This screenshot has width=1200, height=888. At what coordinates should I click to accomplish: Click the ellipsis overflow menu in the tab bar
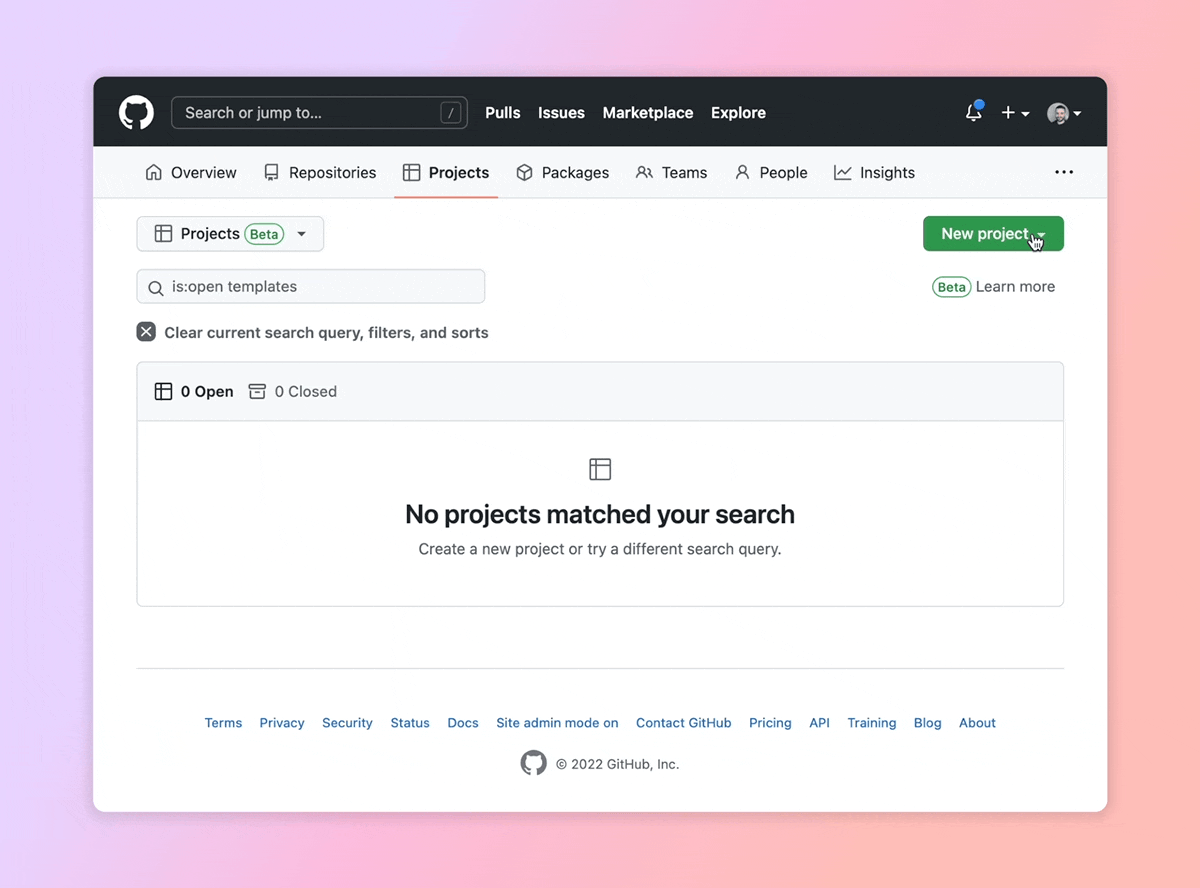tap(1063, 172)
